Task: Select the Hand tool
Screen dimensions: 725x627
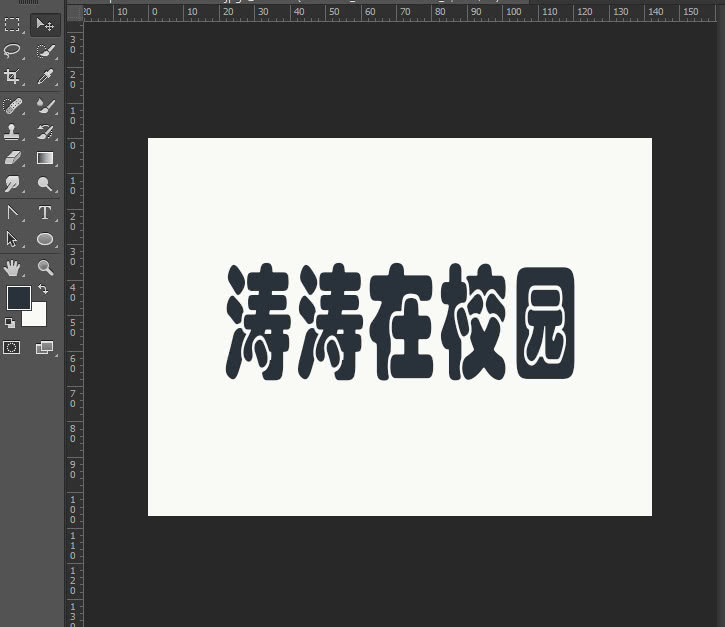Action: click(12, 268)
